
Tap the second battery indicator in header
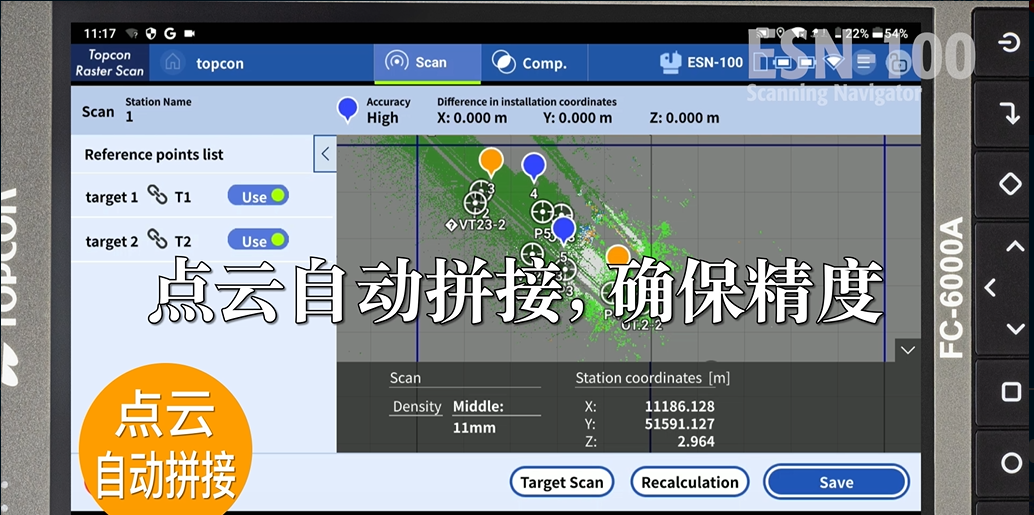pyautogui.click(x=808, y=63)
